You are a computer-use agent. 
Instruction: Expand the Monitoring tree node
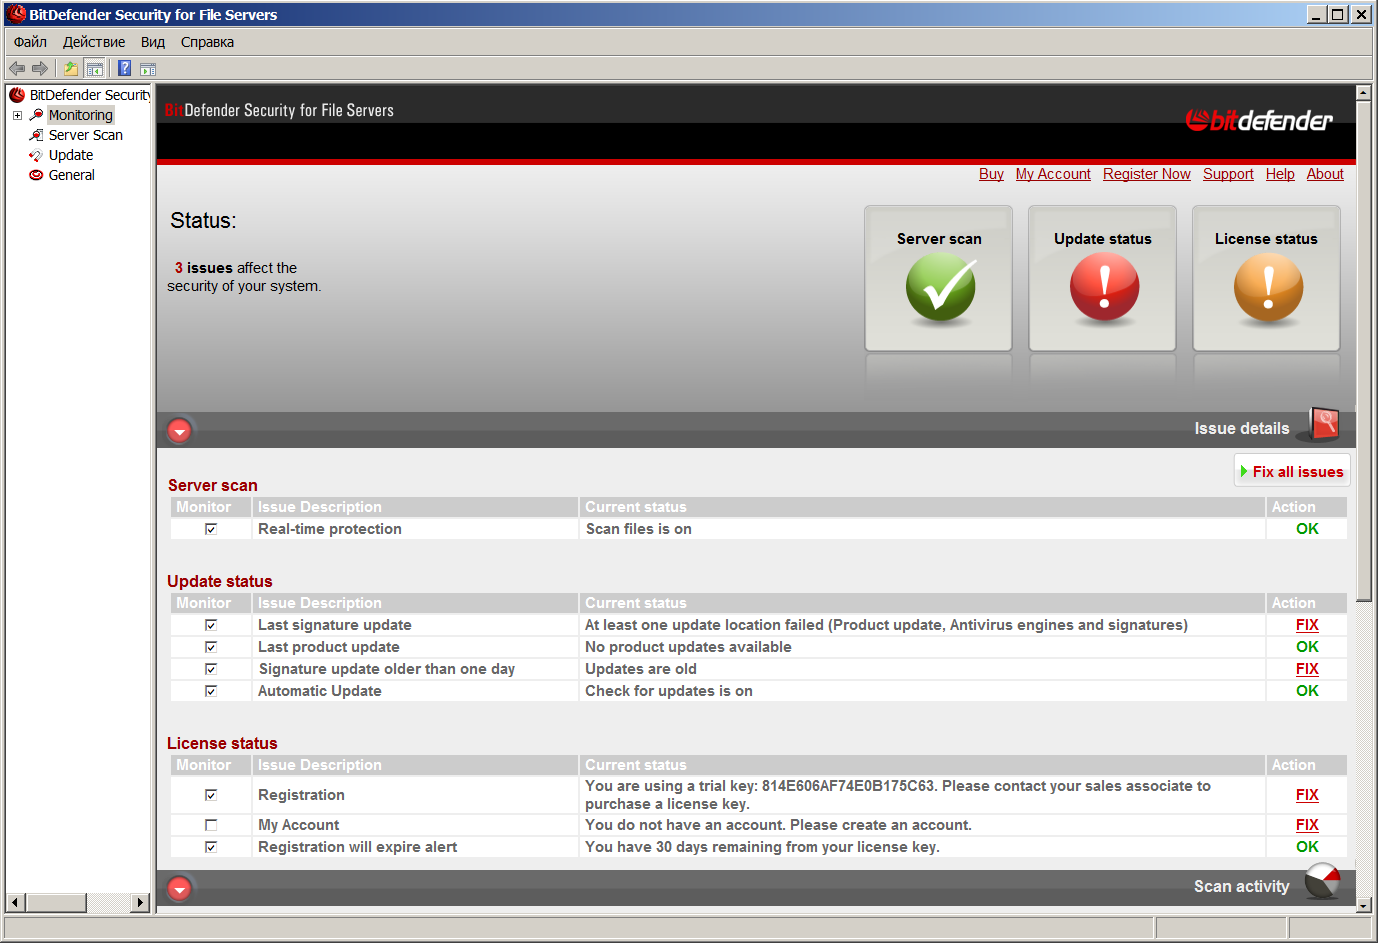click(17, 115)
